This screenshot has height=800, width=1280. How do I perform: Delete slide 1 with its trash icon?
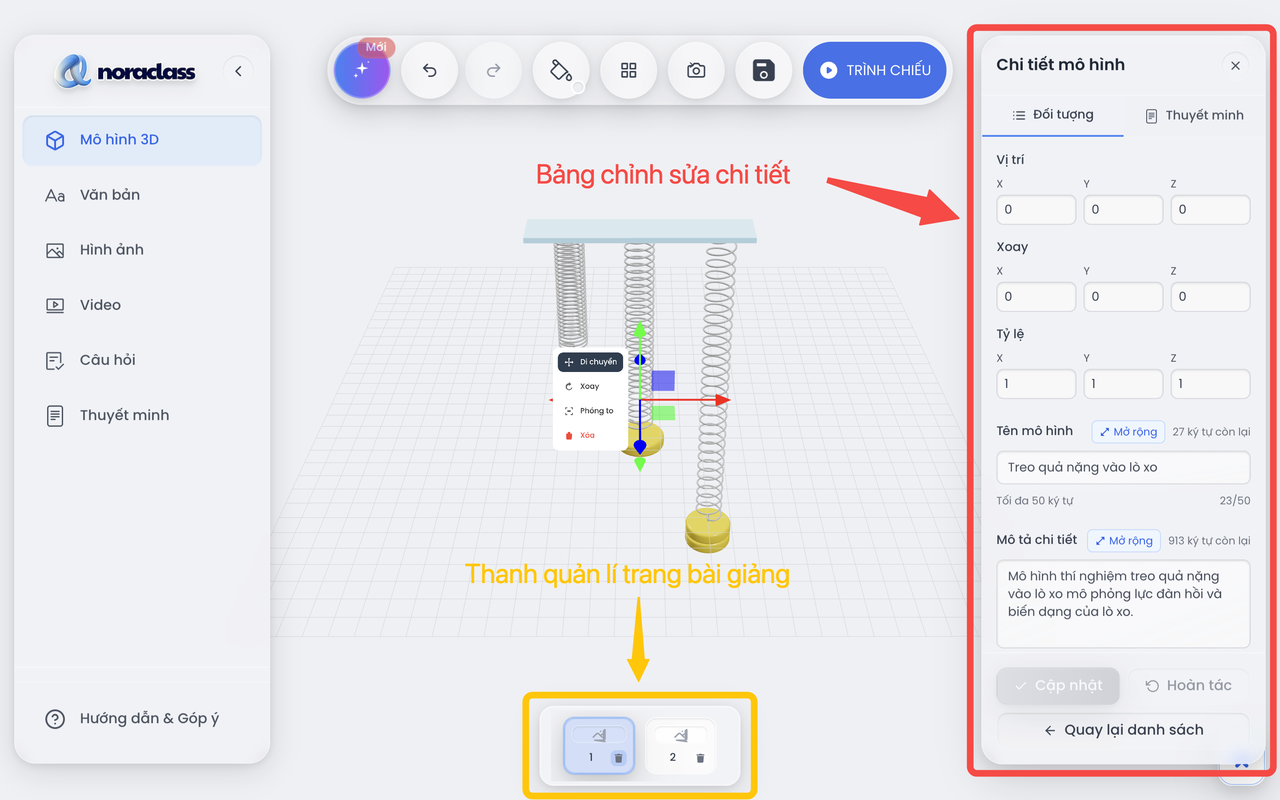618,758
